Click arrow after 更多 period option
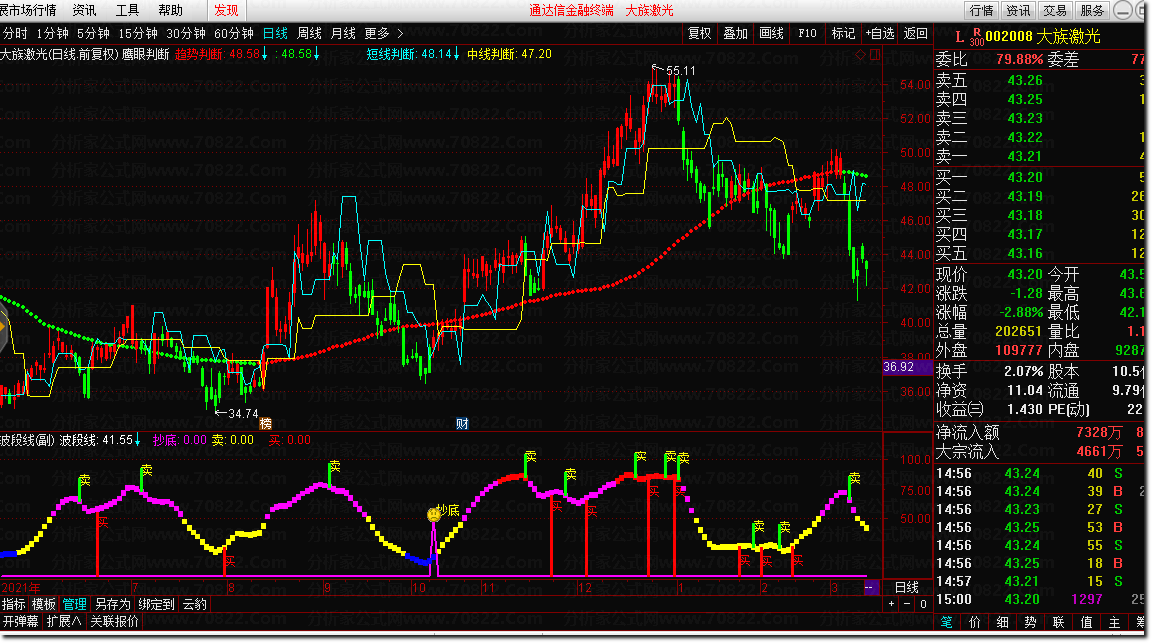 [400, 34]
